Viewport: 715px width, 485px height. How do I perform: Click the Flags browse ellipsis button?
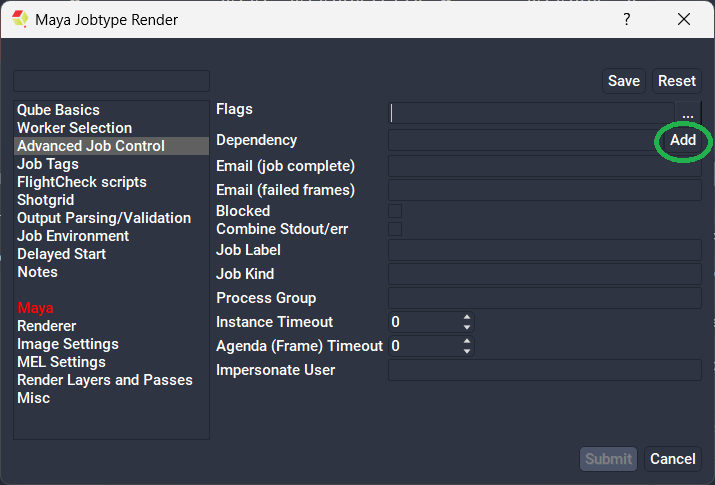click(x=687, y=114)
